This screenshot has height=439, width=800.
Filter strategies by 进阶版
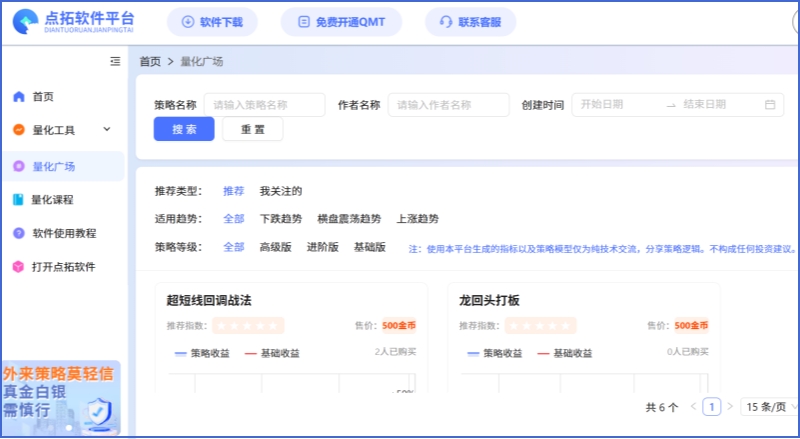322,247
